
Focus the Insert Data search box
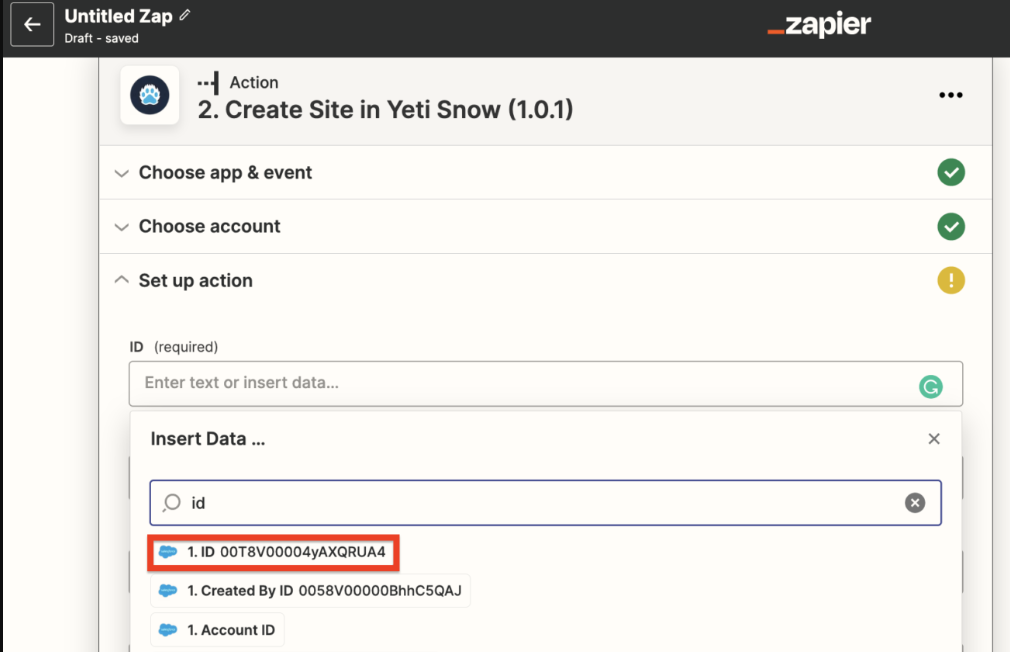546,503
